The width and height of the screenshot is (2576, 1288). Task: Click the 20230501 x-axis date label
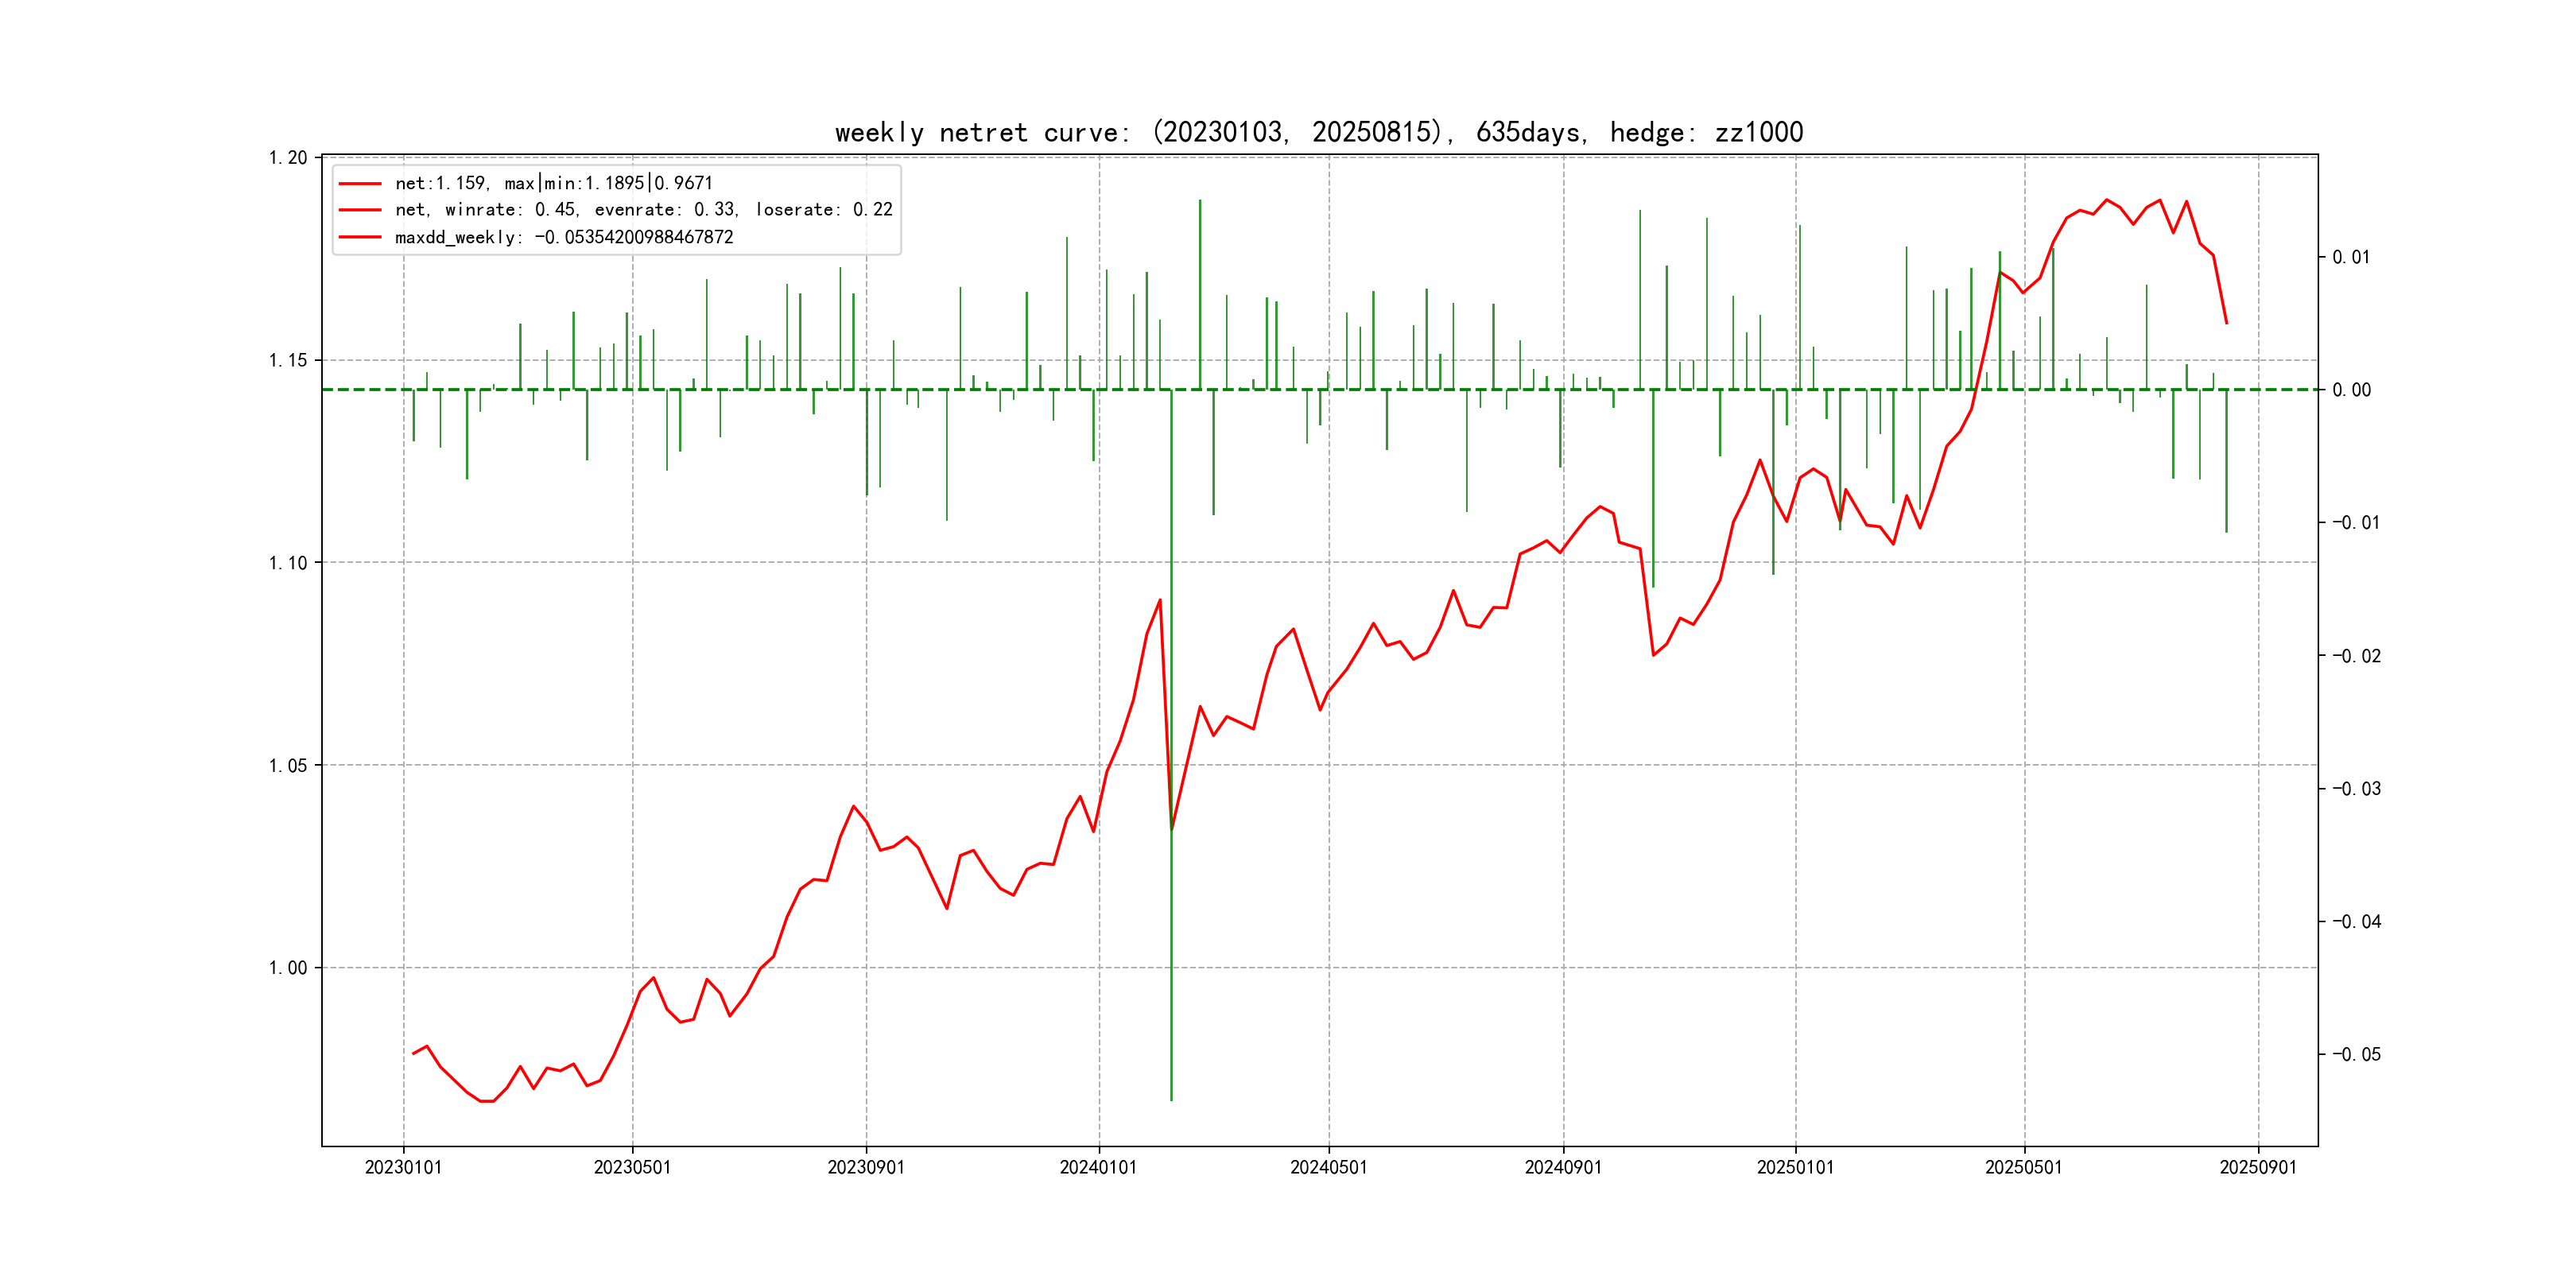click(x=632, y=1168)
